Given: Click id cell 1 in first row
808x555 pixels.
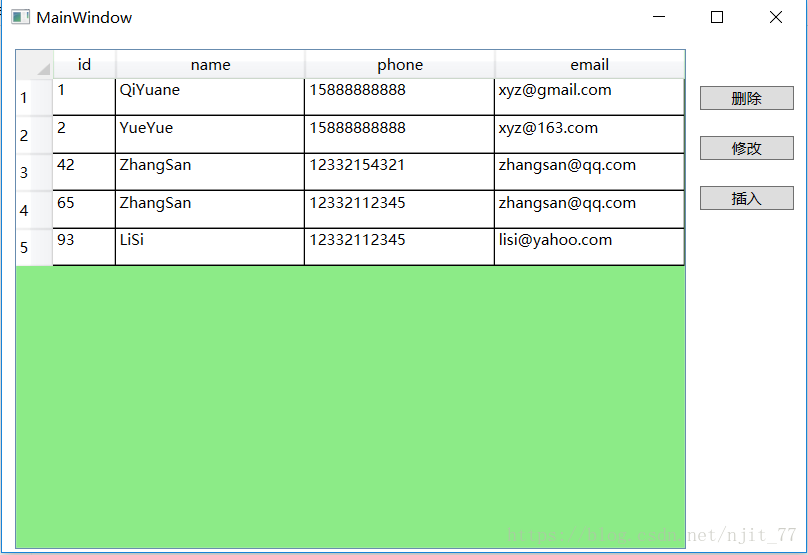Looking at the screenshot, I should click(84, 97).
